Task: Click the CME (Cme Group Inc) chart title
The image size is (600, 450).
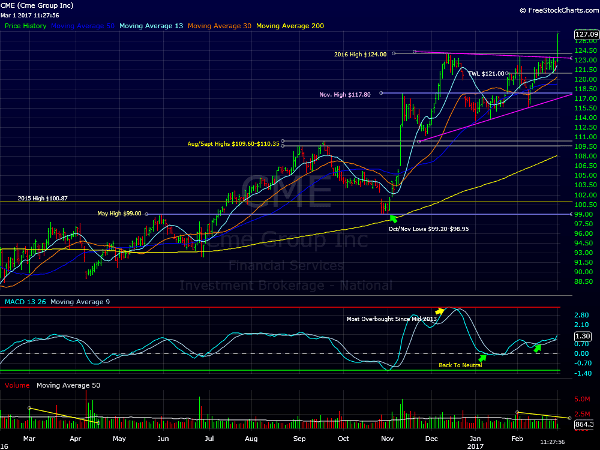Action: pyautogui.click(x=37, y=5)
